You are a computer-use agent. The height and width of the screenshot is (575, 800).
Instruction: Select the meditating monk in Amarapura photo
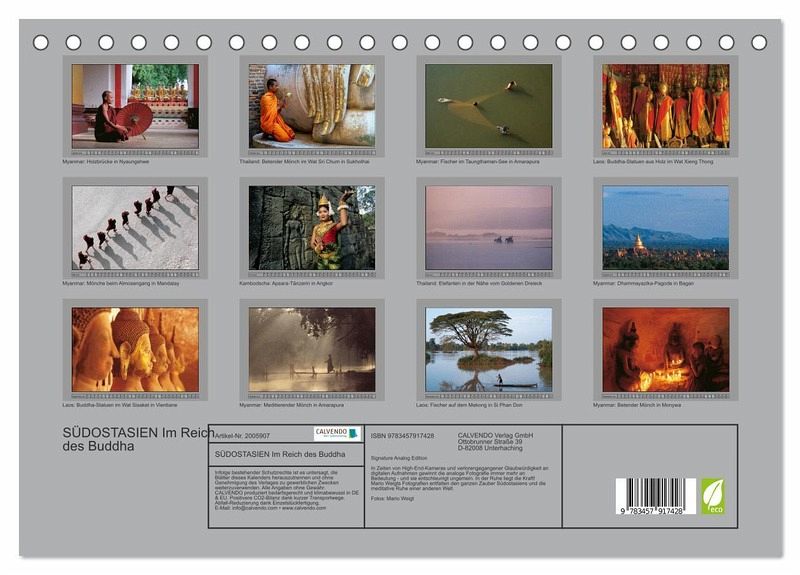point(312,349)
